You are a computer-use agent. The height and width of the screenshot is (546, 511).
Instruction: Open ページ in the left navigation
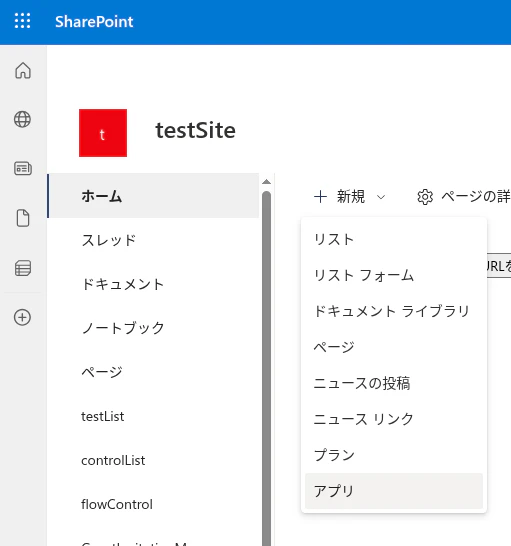[102, 372]
